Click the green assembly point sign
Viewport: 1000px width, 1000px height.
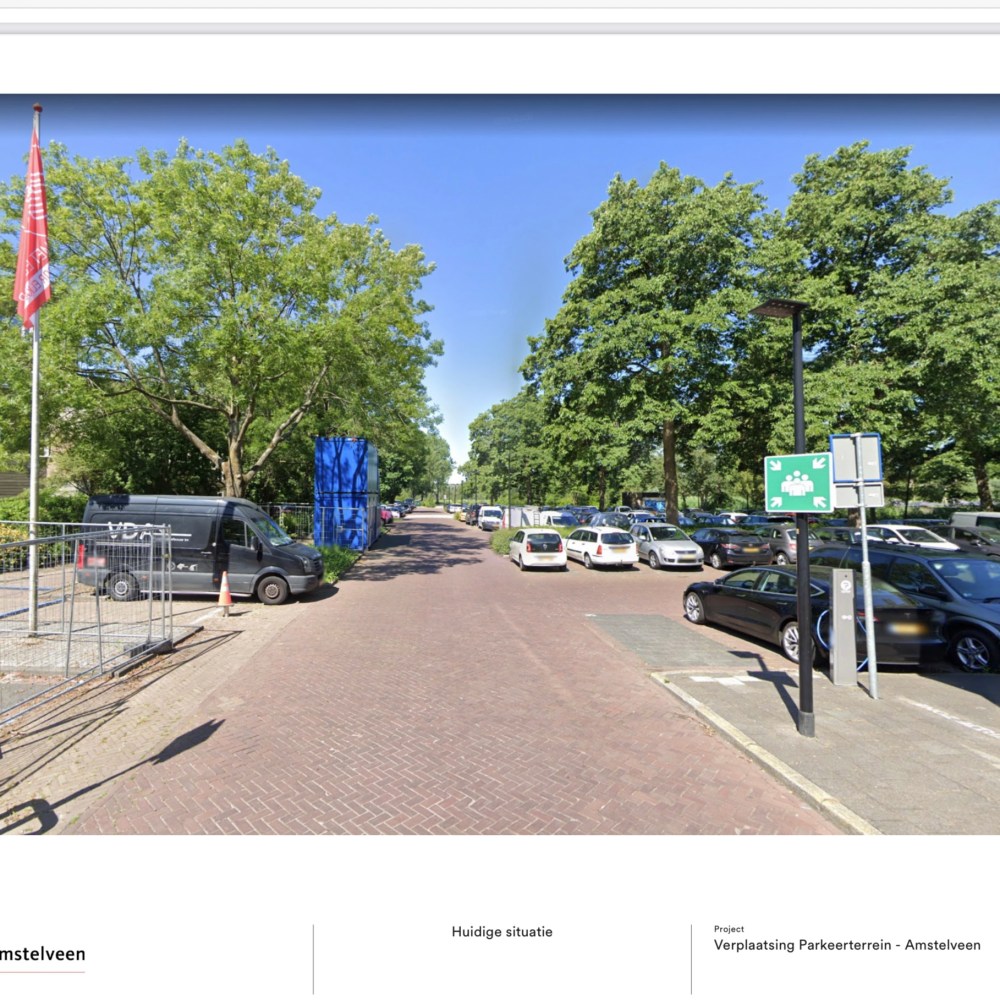pos(798,482)
